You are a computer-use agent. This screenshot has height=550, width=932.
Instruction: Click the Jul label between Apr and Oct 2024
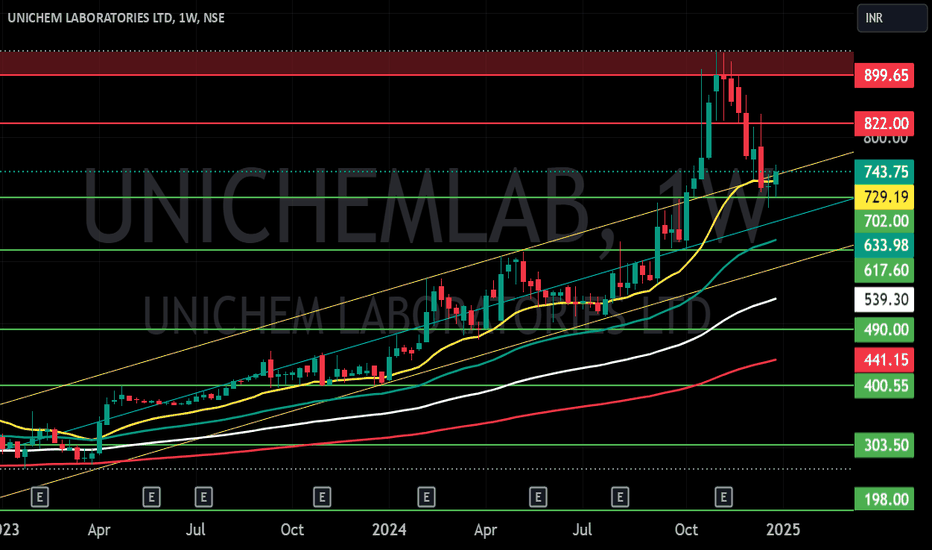(582, 529)
